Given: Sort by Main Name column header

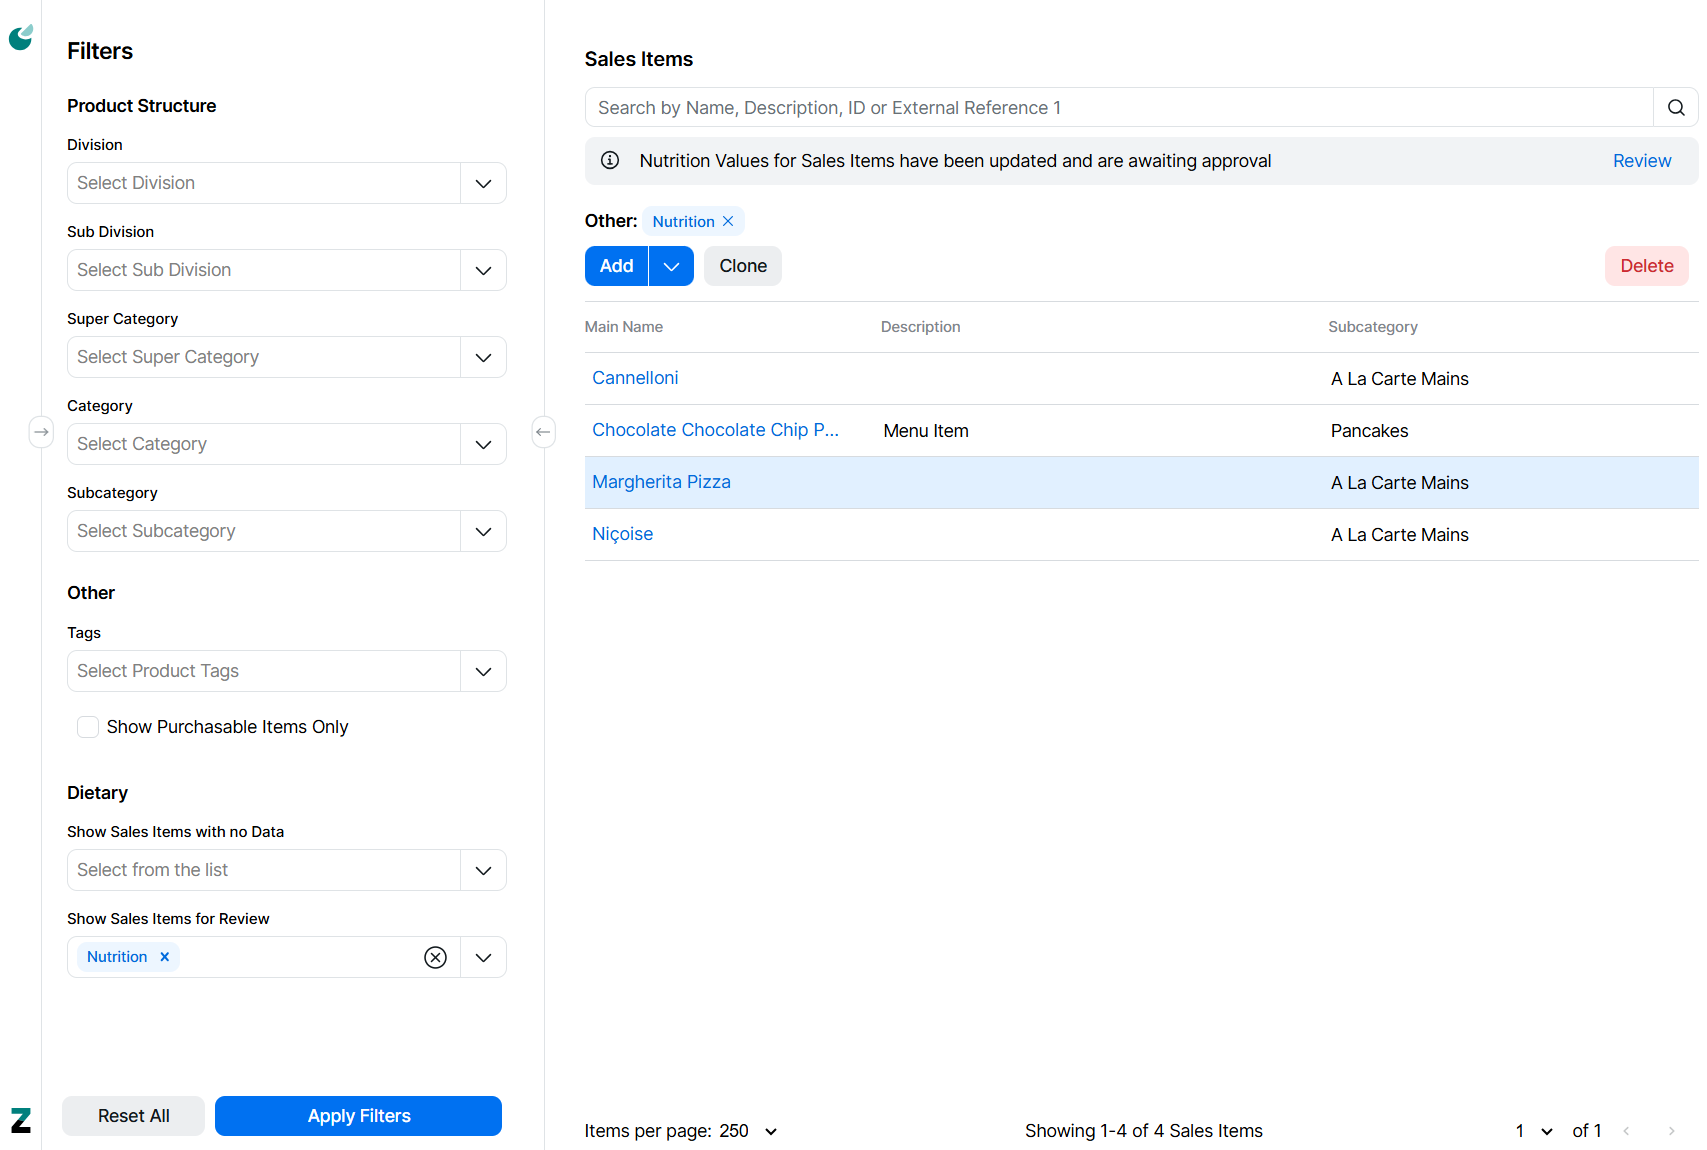Looking at the screenshot, I should (x=624, y=327).
